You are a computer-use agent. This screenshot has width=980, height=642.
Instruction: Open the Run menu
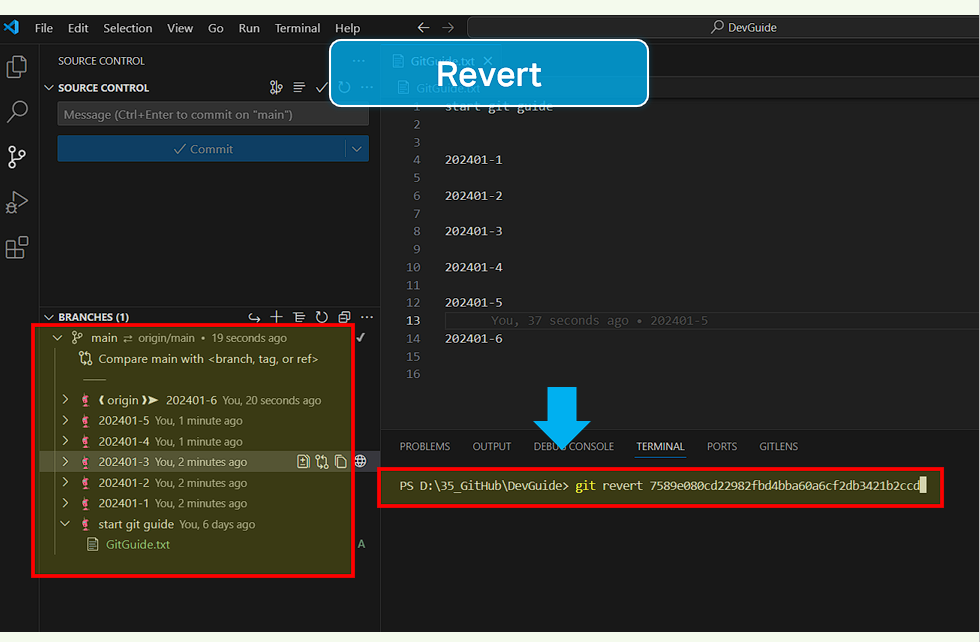coord(249,28)
